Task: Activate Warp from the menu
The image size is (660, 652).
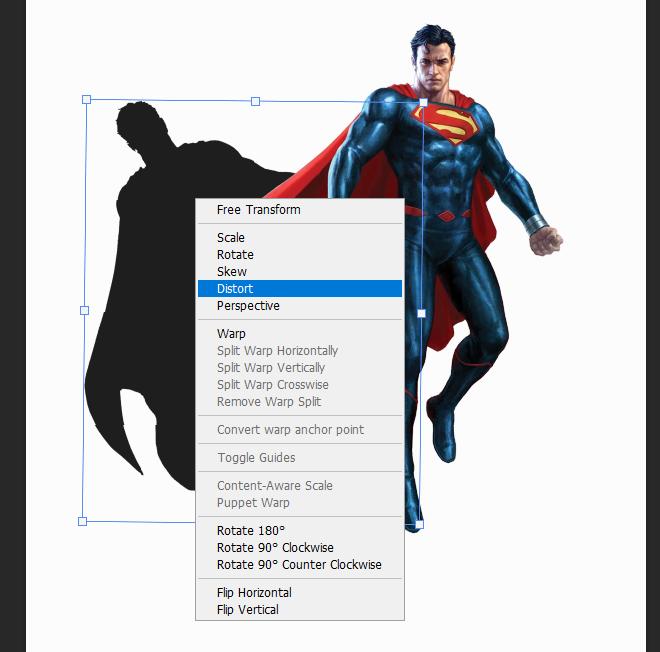Action: pyautogui.click(x=300, y=333)
